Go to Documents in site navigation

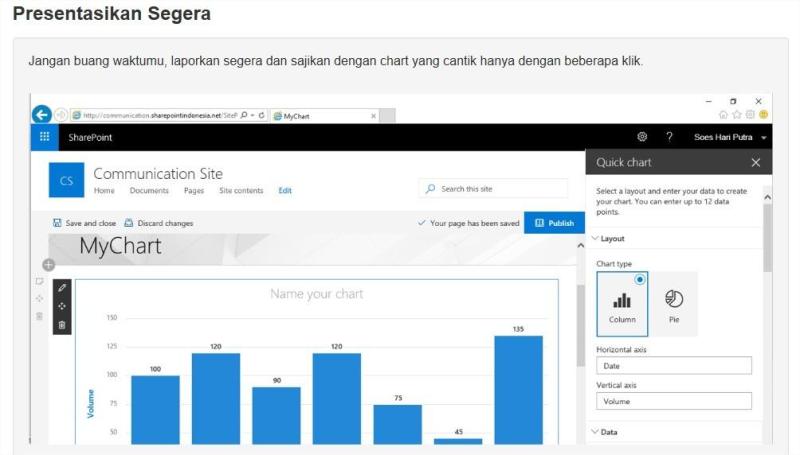149,190
